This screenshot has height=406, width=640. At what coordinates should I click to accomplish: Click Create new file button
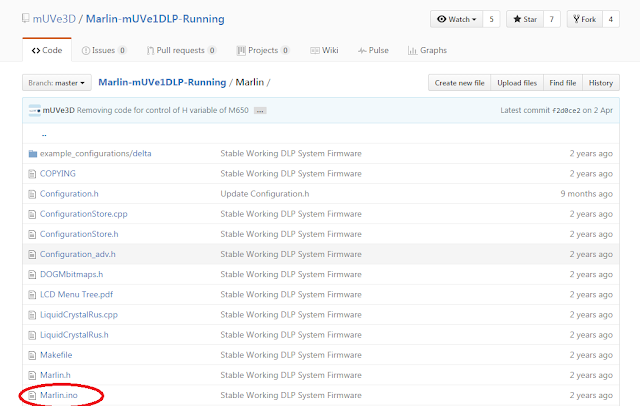coord(460,83)
